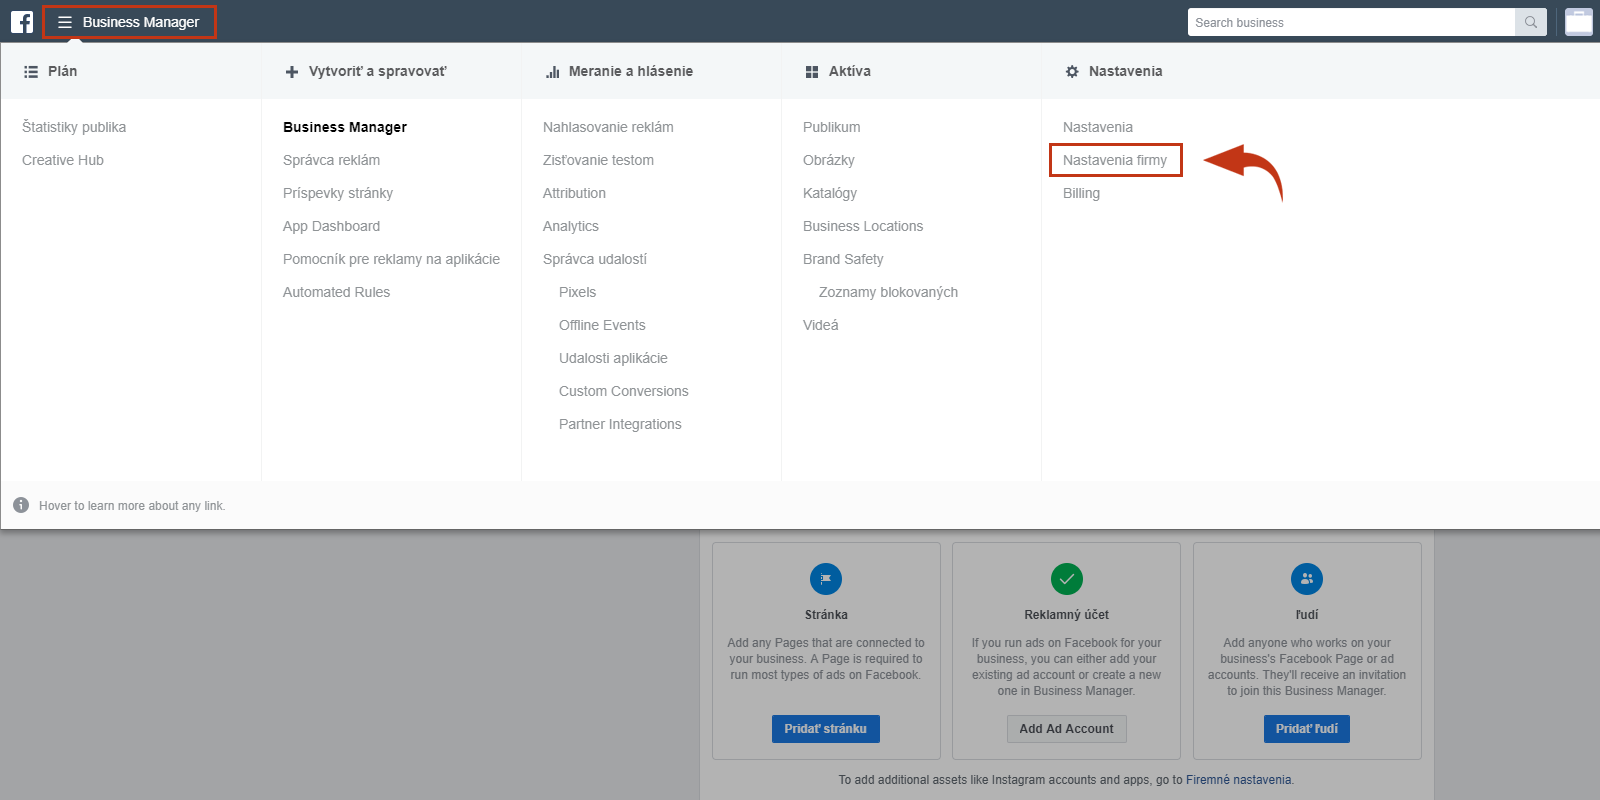Open Billing settings
Viewport: 1600px width, 800px height.
(x=1081, y=193)
